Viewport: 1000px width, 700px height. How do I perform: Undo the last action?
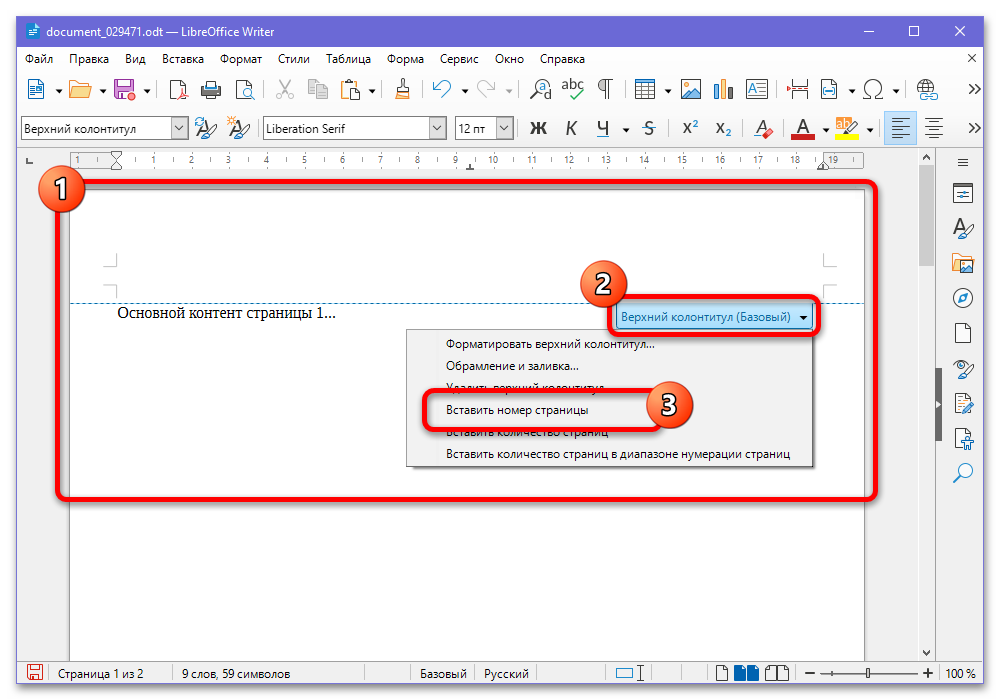point(441,90)
